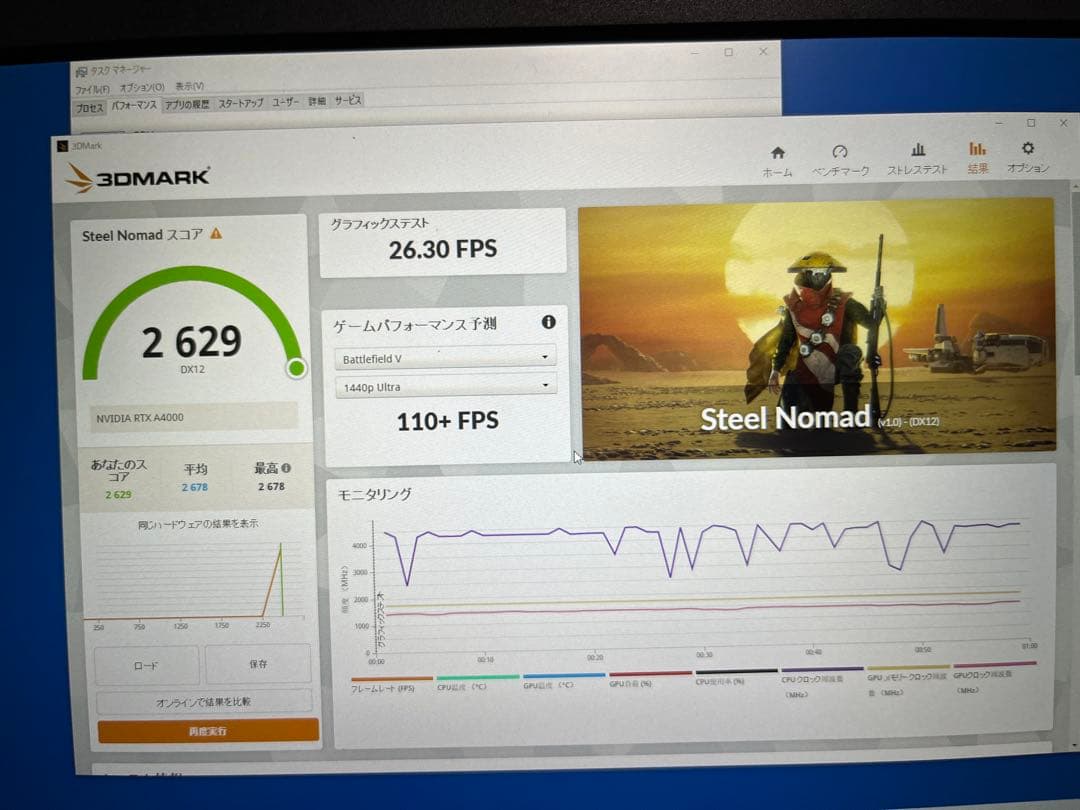Screen dimensions: 1080x810
Task: Open the ファイル(F) menu in Task Manager
Action: [x=92, y=89]
